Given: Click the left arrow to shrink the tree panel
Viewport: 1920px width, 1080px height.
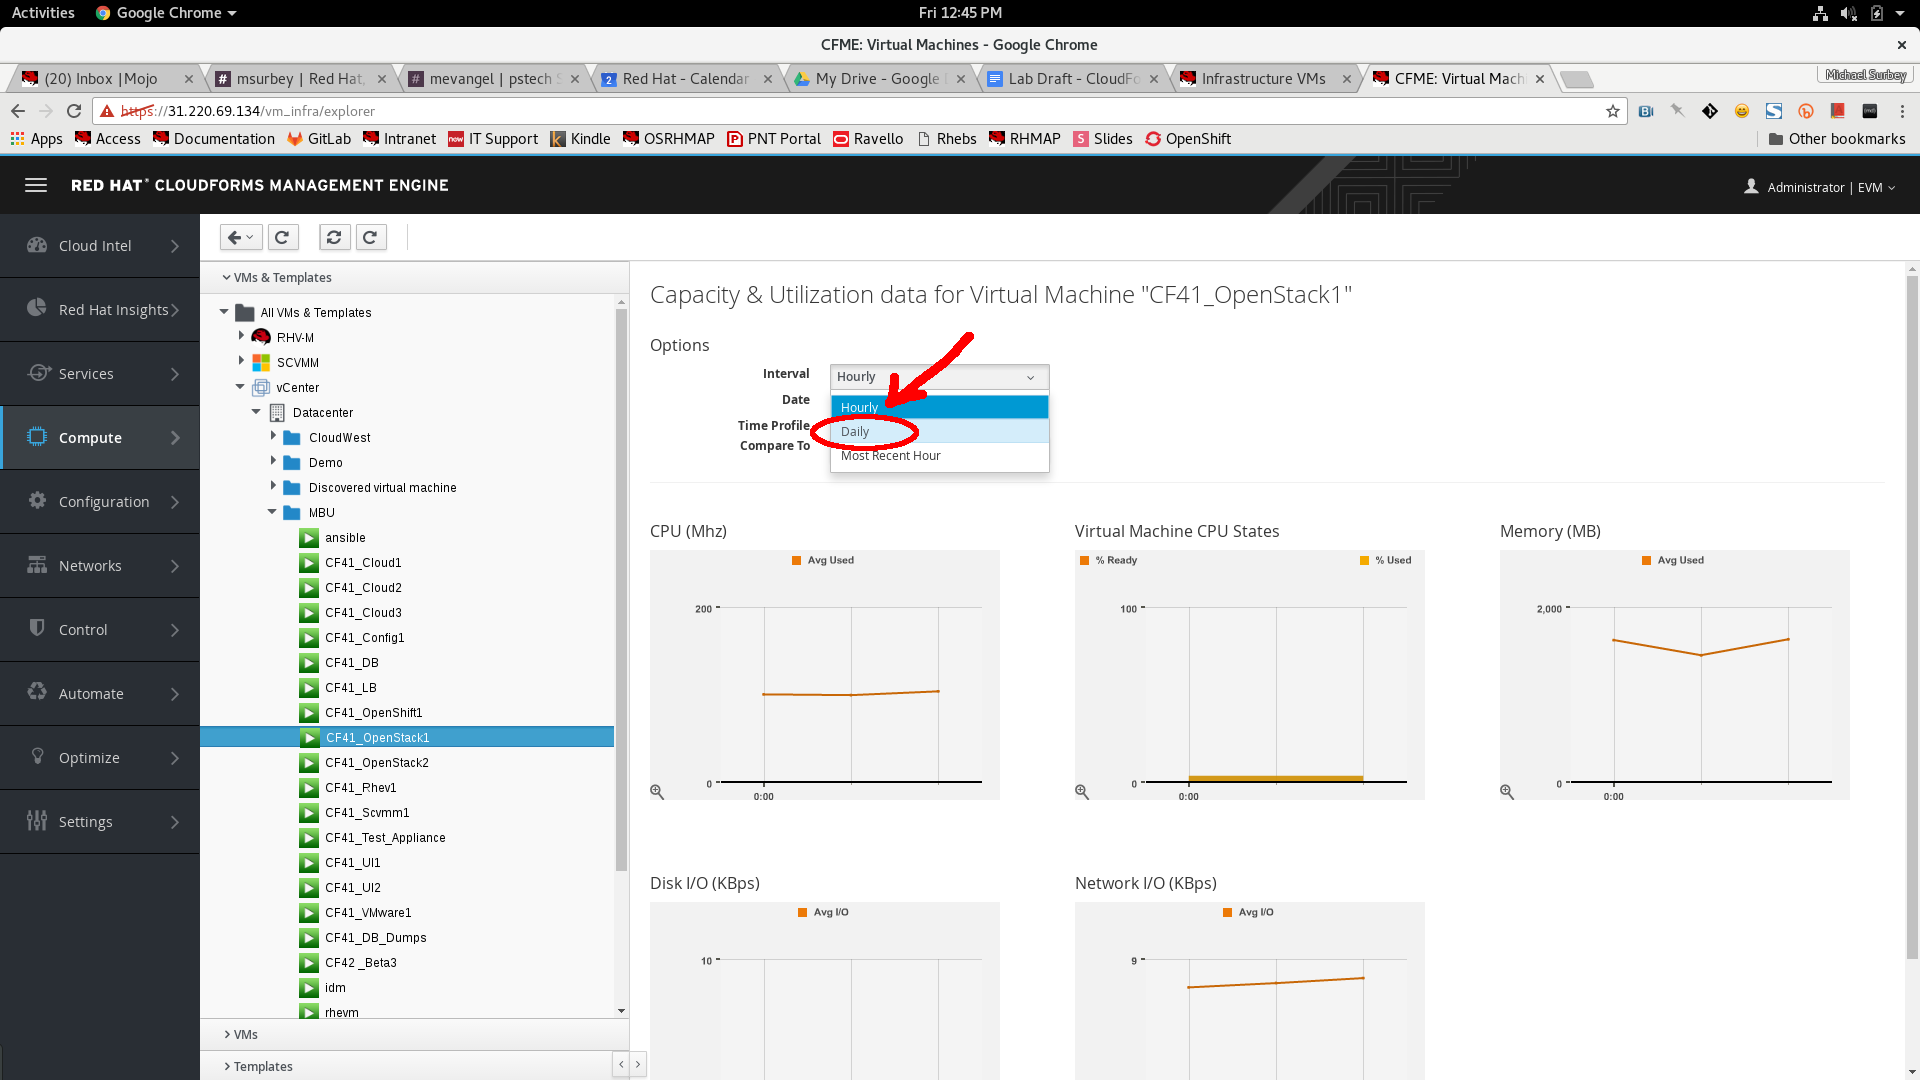Looking at the screenshot, I should (621, 1064).
